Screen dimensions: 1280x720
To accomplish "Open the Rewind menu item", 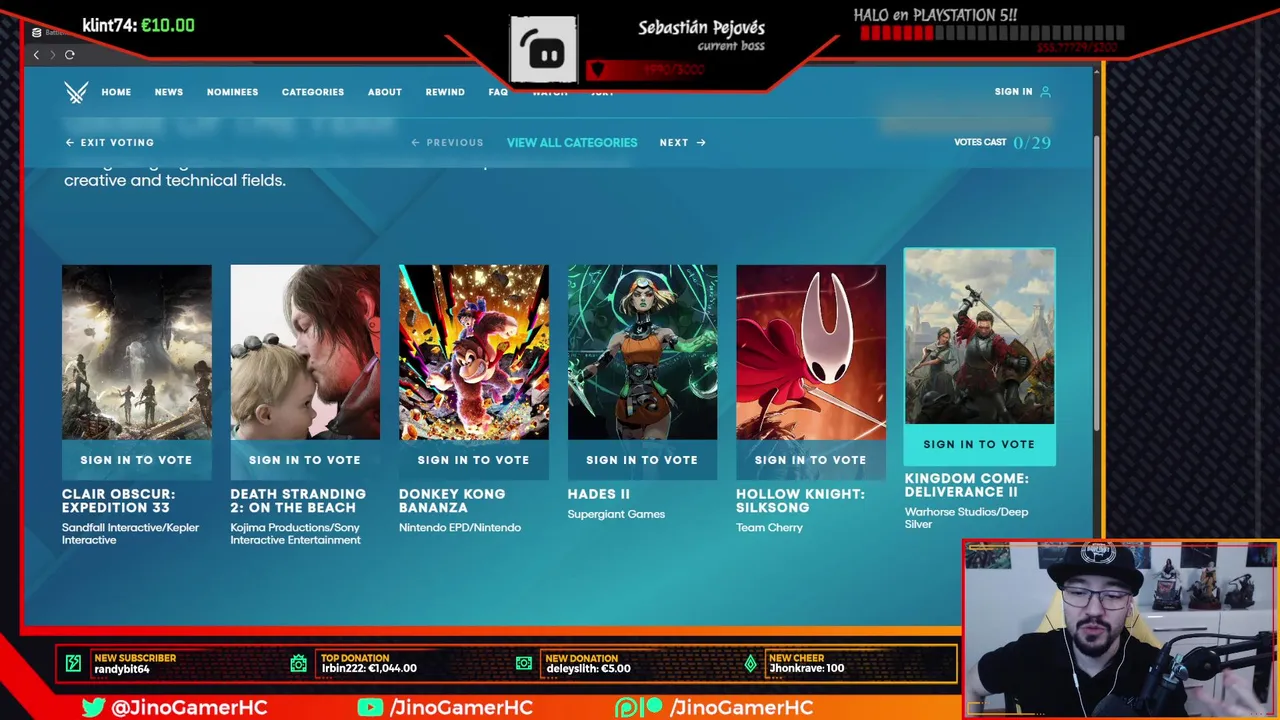I will (445, 92).
